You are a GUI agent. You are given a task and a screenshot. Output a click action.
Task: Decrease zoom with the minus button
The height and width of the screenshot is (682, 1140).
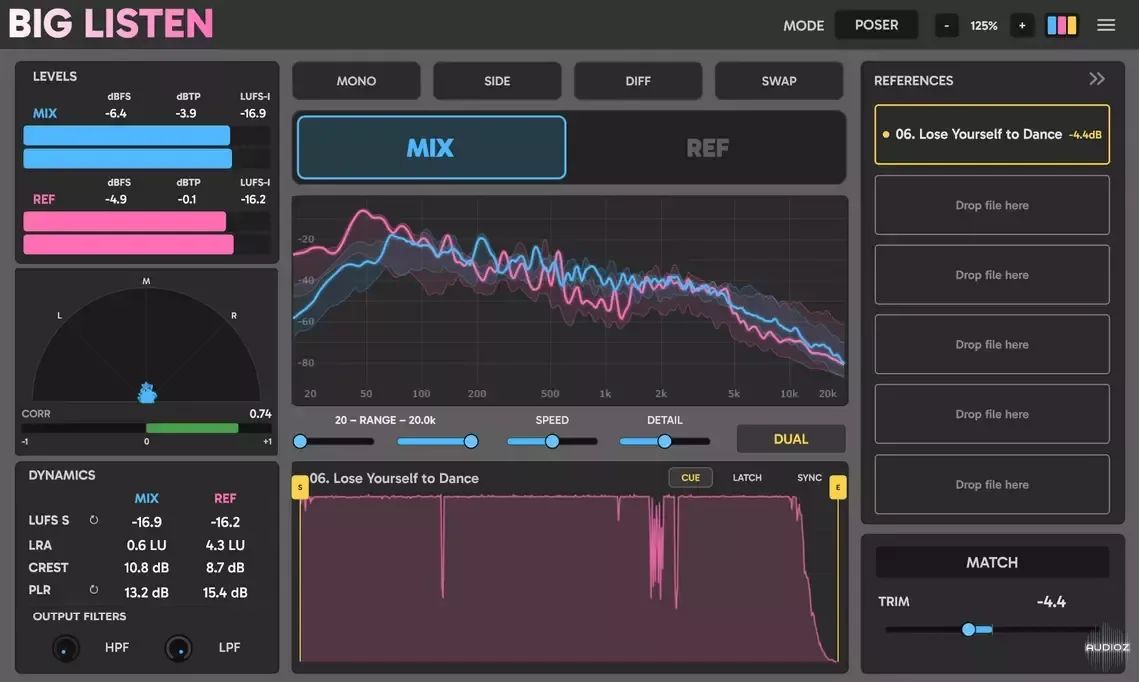946,25
